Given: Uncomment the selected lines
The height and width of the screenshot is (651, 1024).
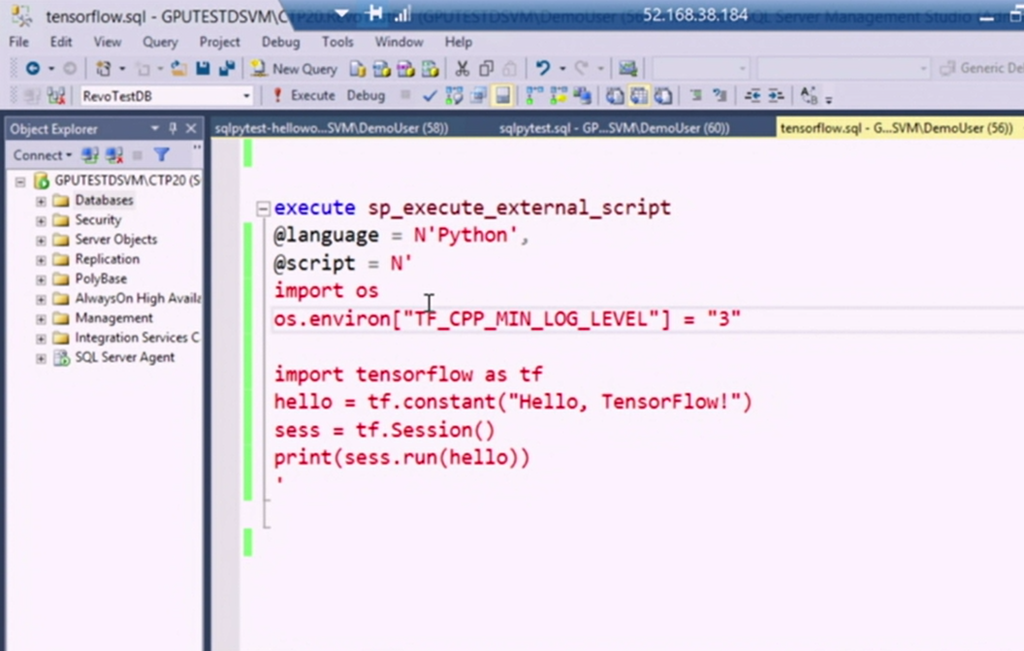Looking at the screenshot, I should (720, 96).
